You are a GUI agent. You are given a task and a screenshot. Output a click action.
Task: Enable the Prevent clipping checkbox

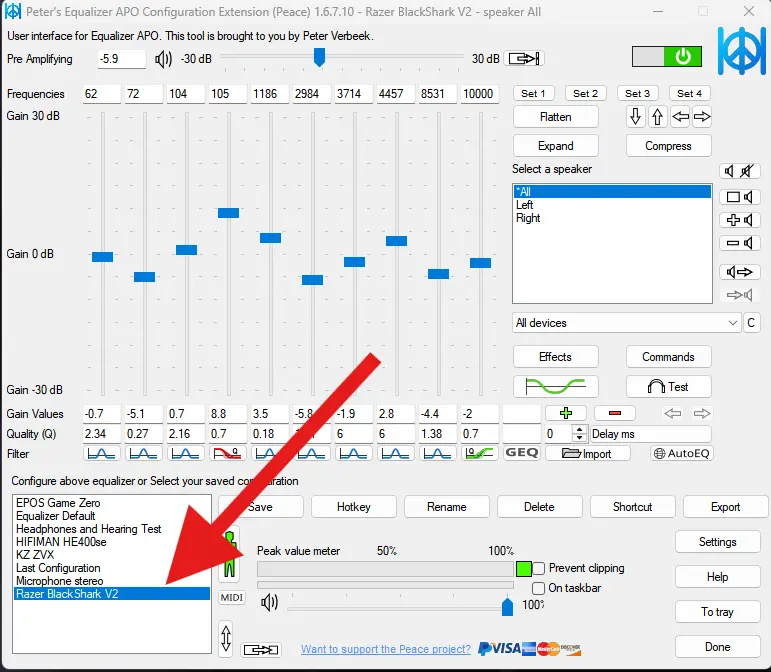click(539, 568)
